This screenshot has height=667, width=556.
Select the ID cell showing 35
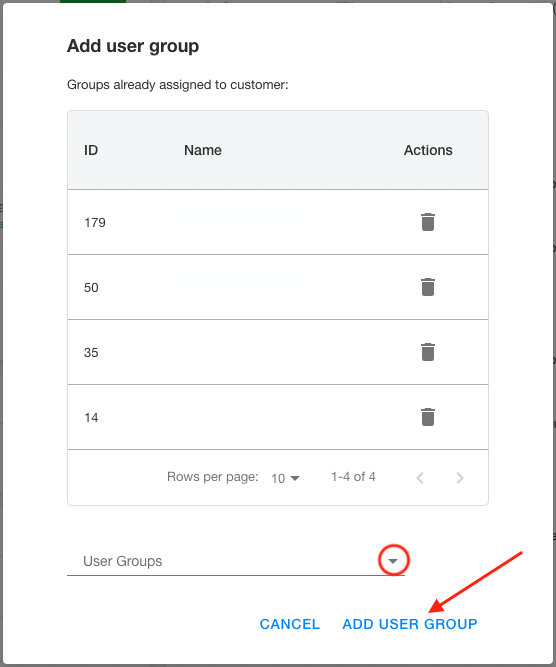click(x=91, y=353)
